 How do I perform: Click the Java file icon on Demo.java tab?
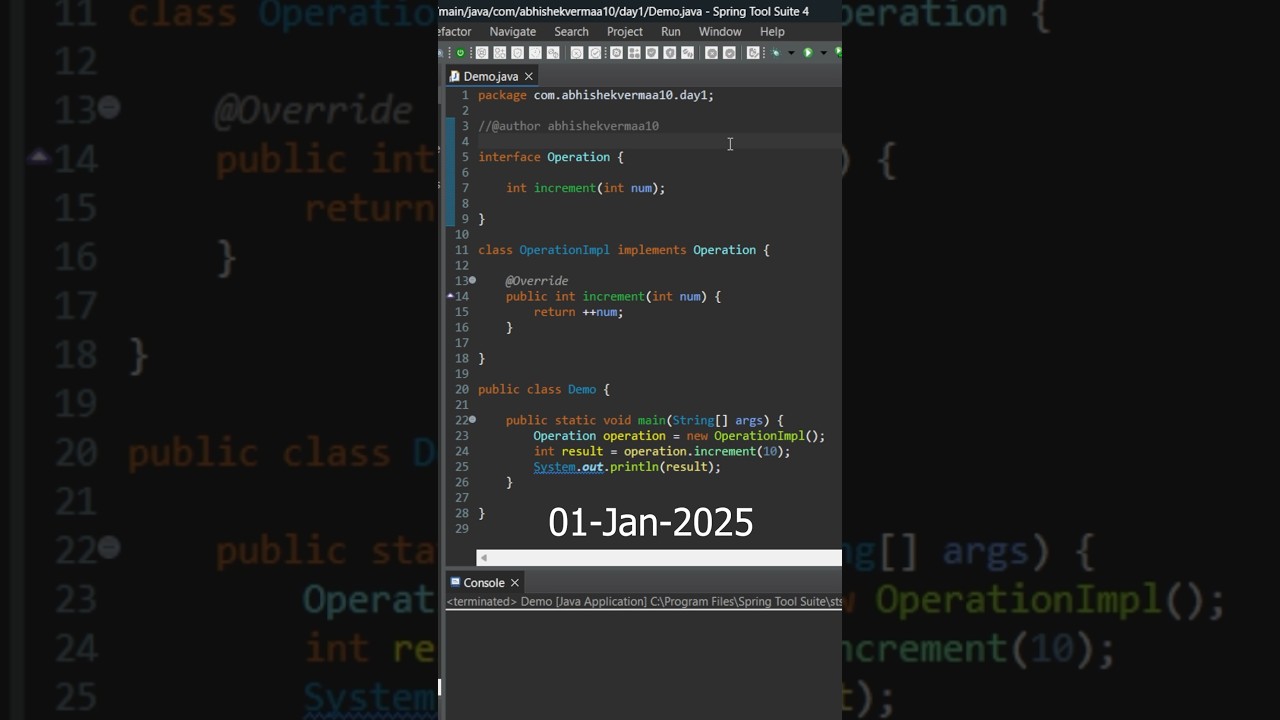coord(454,76)
